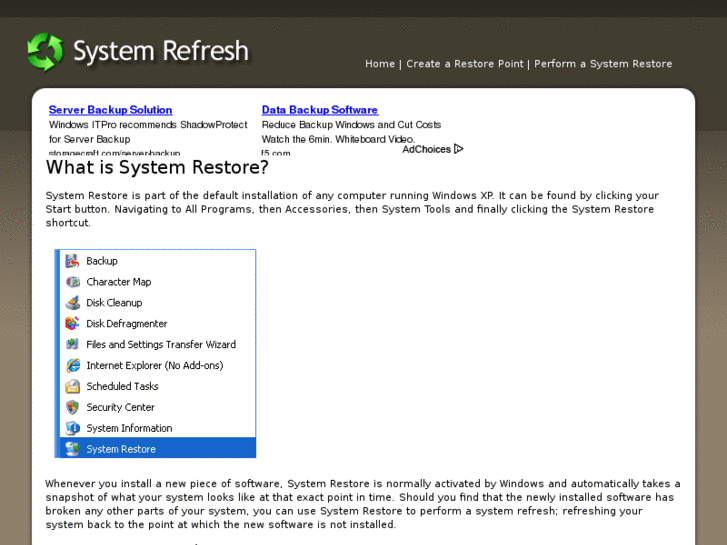This screenshot has height=545, width=727.
Task: Click the ad text 'Windows ITPro recommends ShadowProtect'
Action: coord(148,125)
